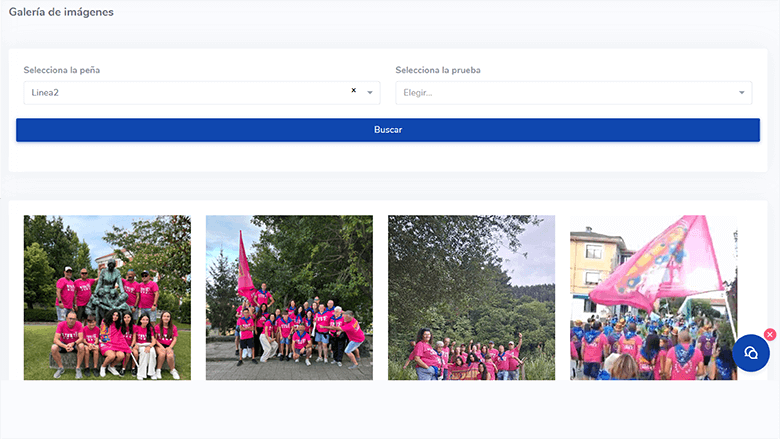Image resolution: width=780 pixels, height=439 pixels.
Task: Click the 'Galería de imágenes' heading
Action: coord(61,12)
